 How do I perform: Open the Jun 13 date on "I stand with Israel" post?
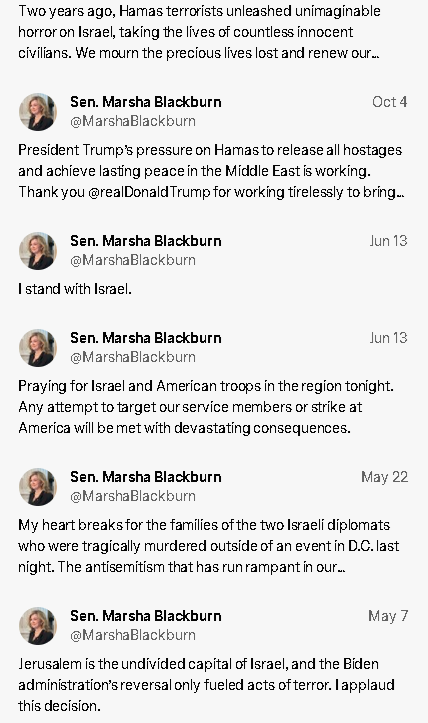click(388, 241)
